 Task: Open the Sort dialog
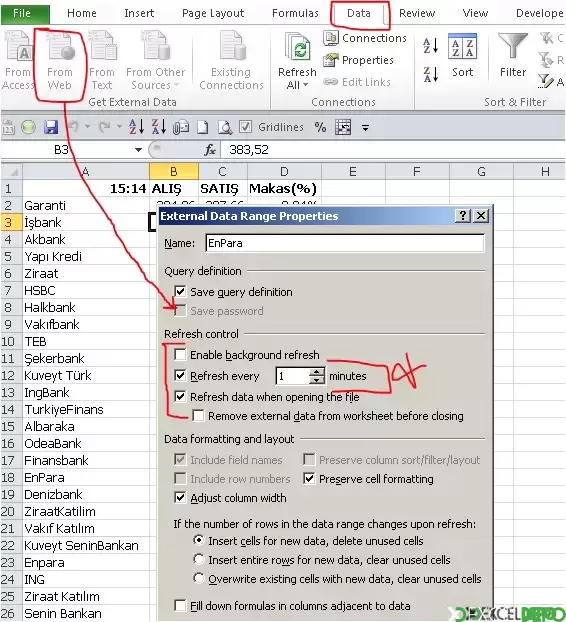(462, 56)
